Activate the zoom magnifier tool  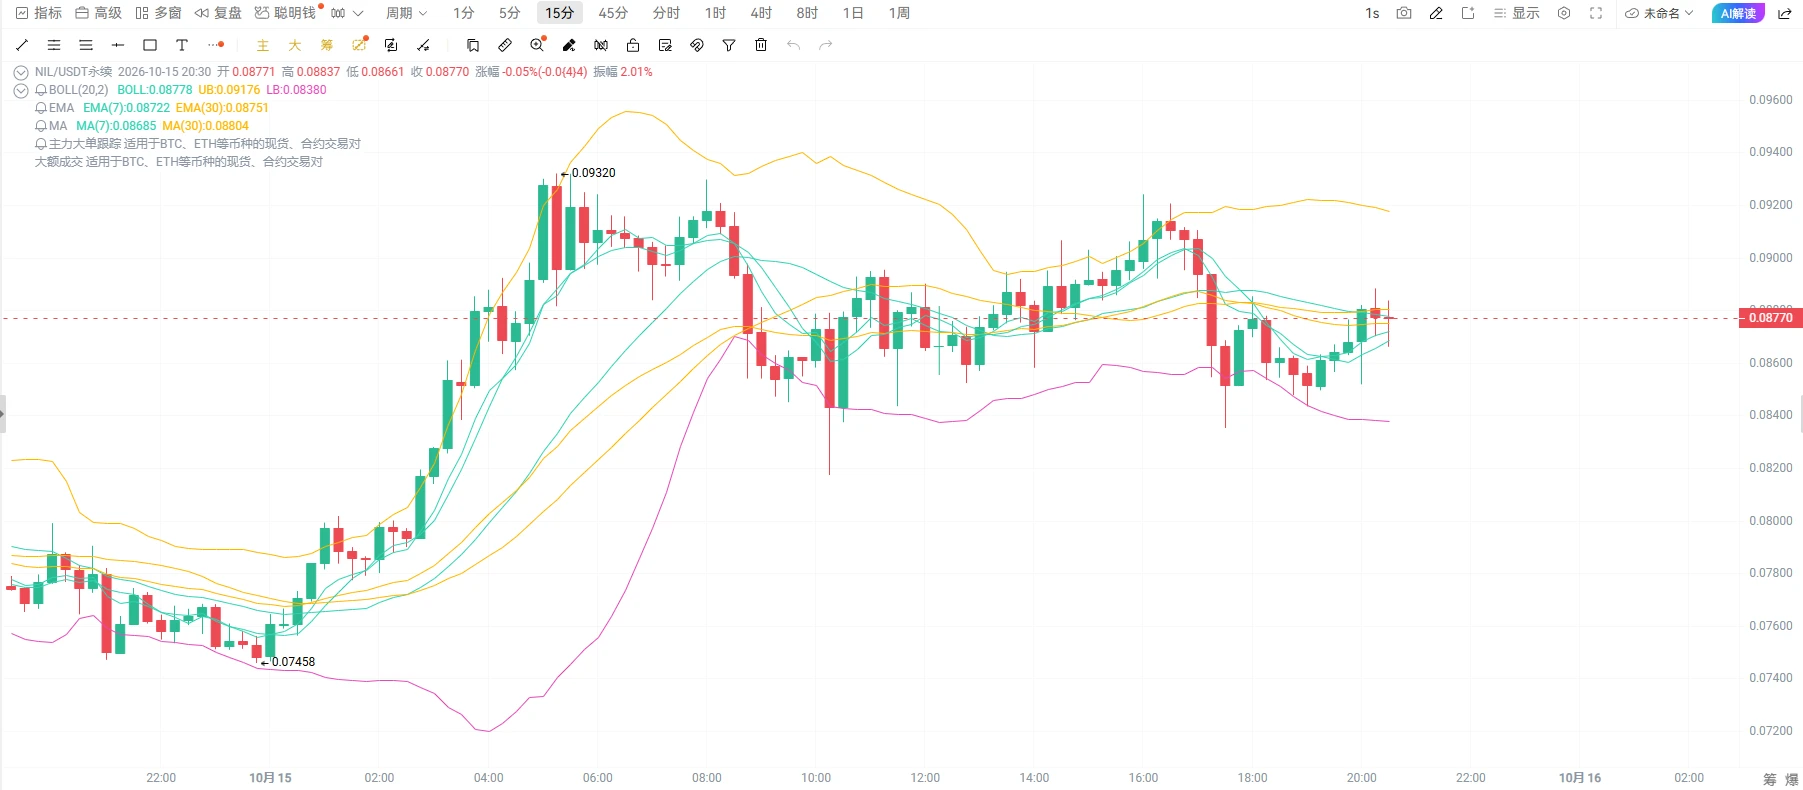(537, 45)
